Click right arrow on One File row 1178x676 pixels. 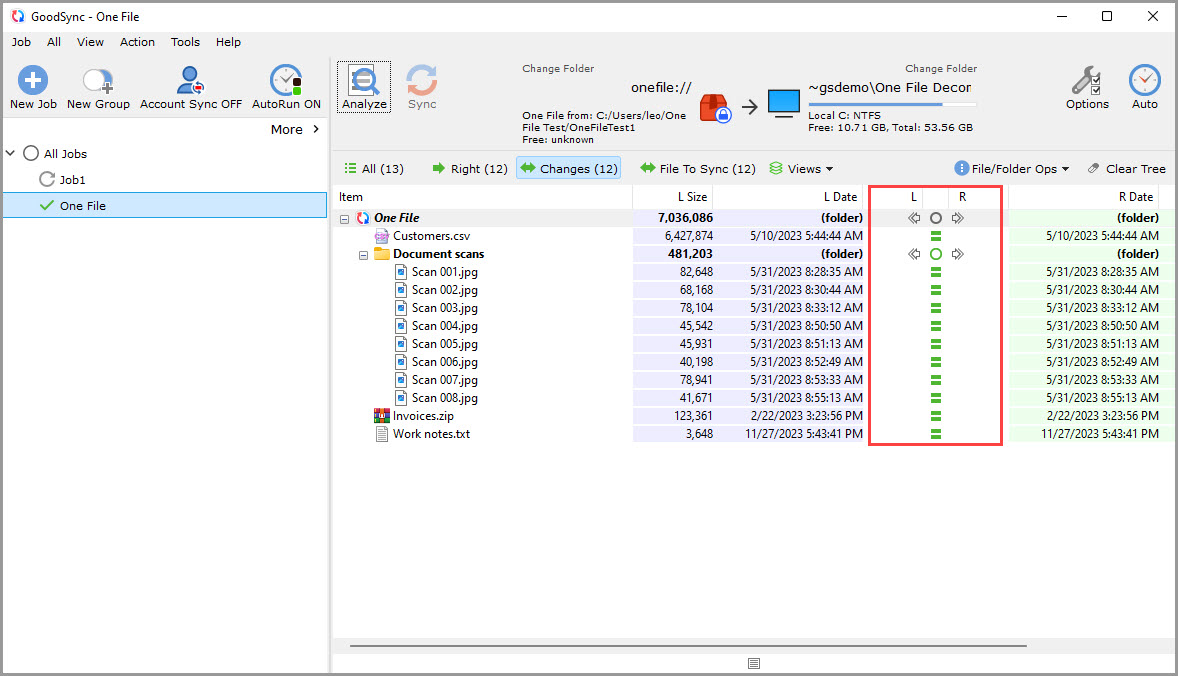tap(957, 218)
